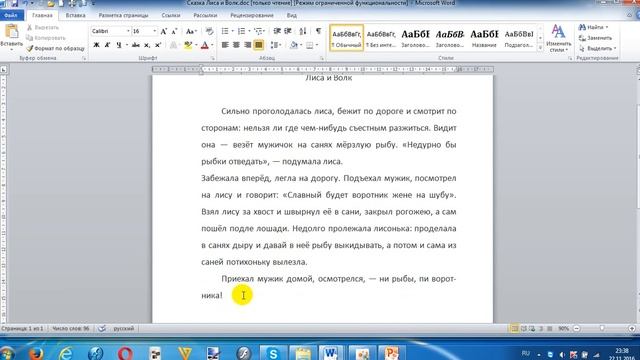Toggle Show paragraph marks (¶)
The width and height of the screenshot is (640, 360).
(318, 31)
